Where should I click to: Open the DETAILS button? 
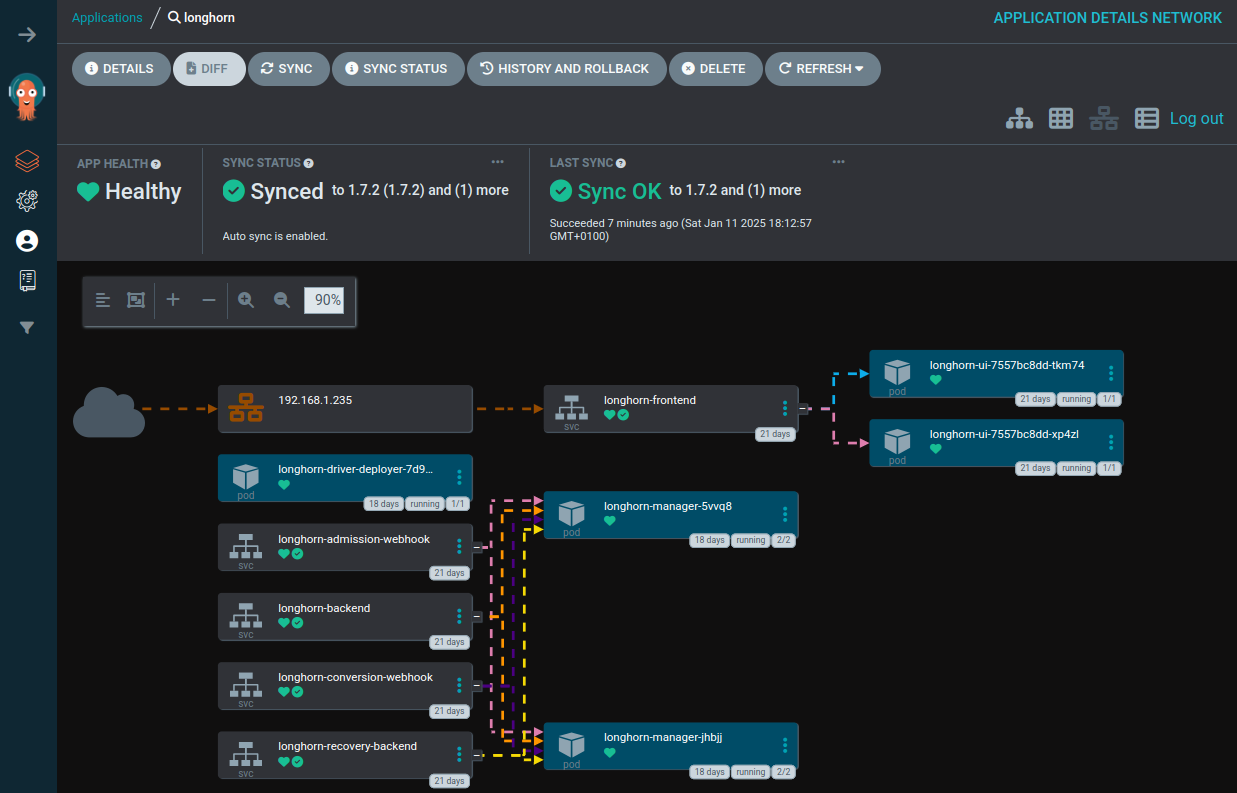[x=121, y=69]
